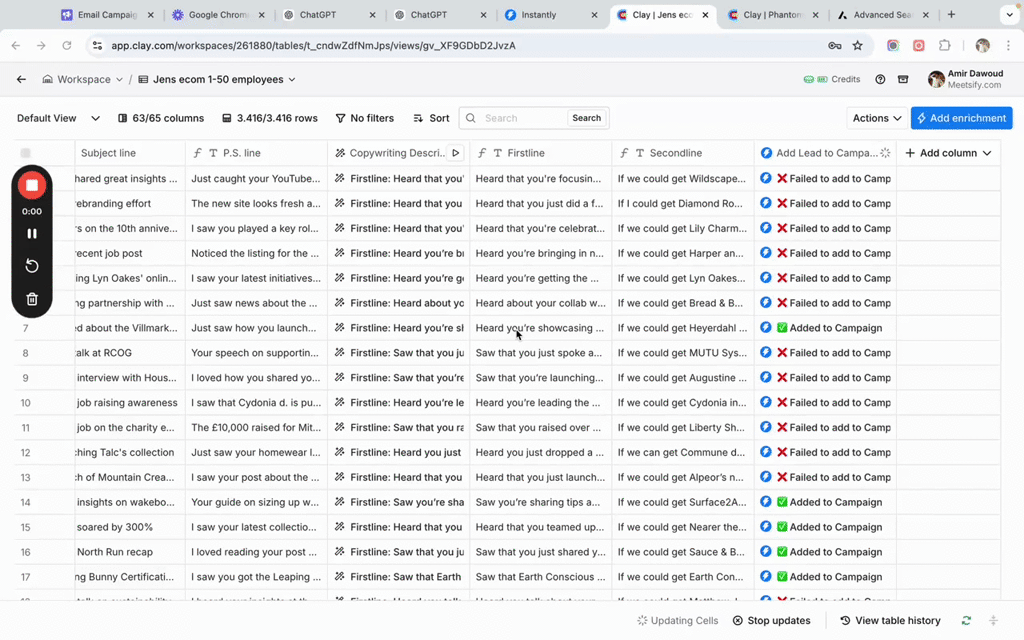Click the refresh icon in the bottom bar
The height and width of the screenshot is (640, 1024).
tap(966, 621)
